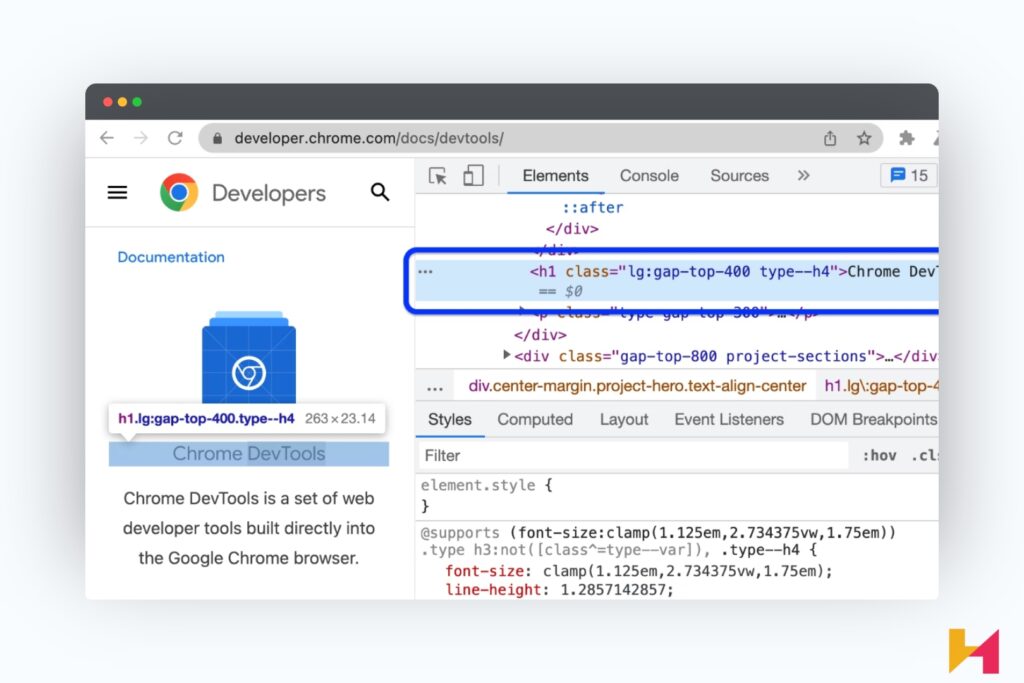Screen dimensions: 1024x683
Task: Open the hamburger navigation menu
Action: (117, 192)
